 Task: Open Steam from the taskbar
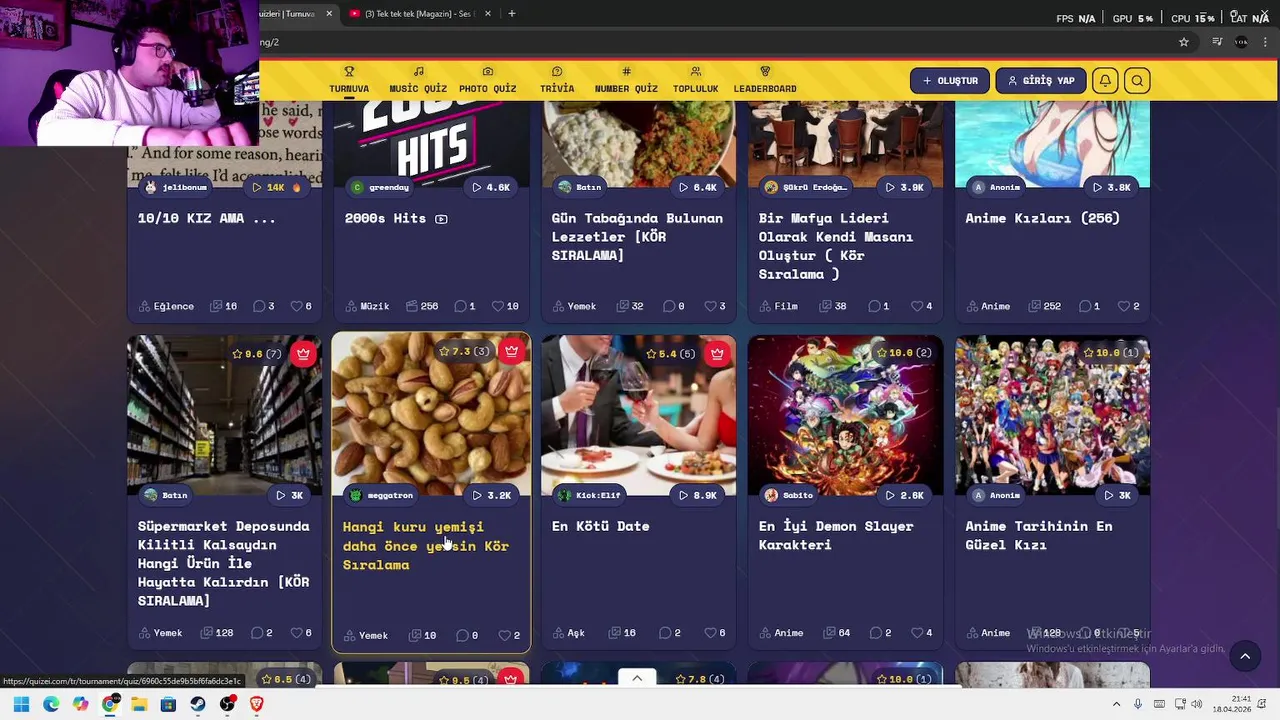pos(198,704)
